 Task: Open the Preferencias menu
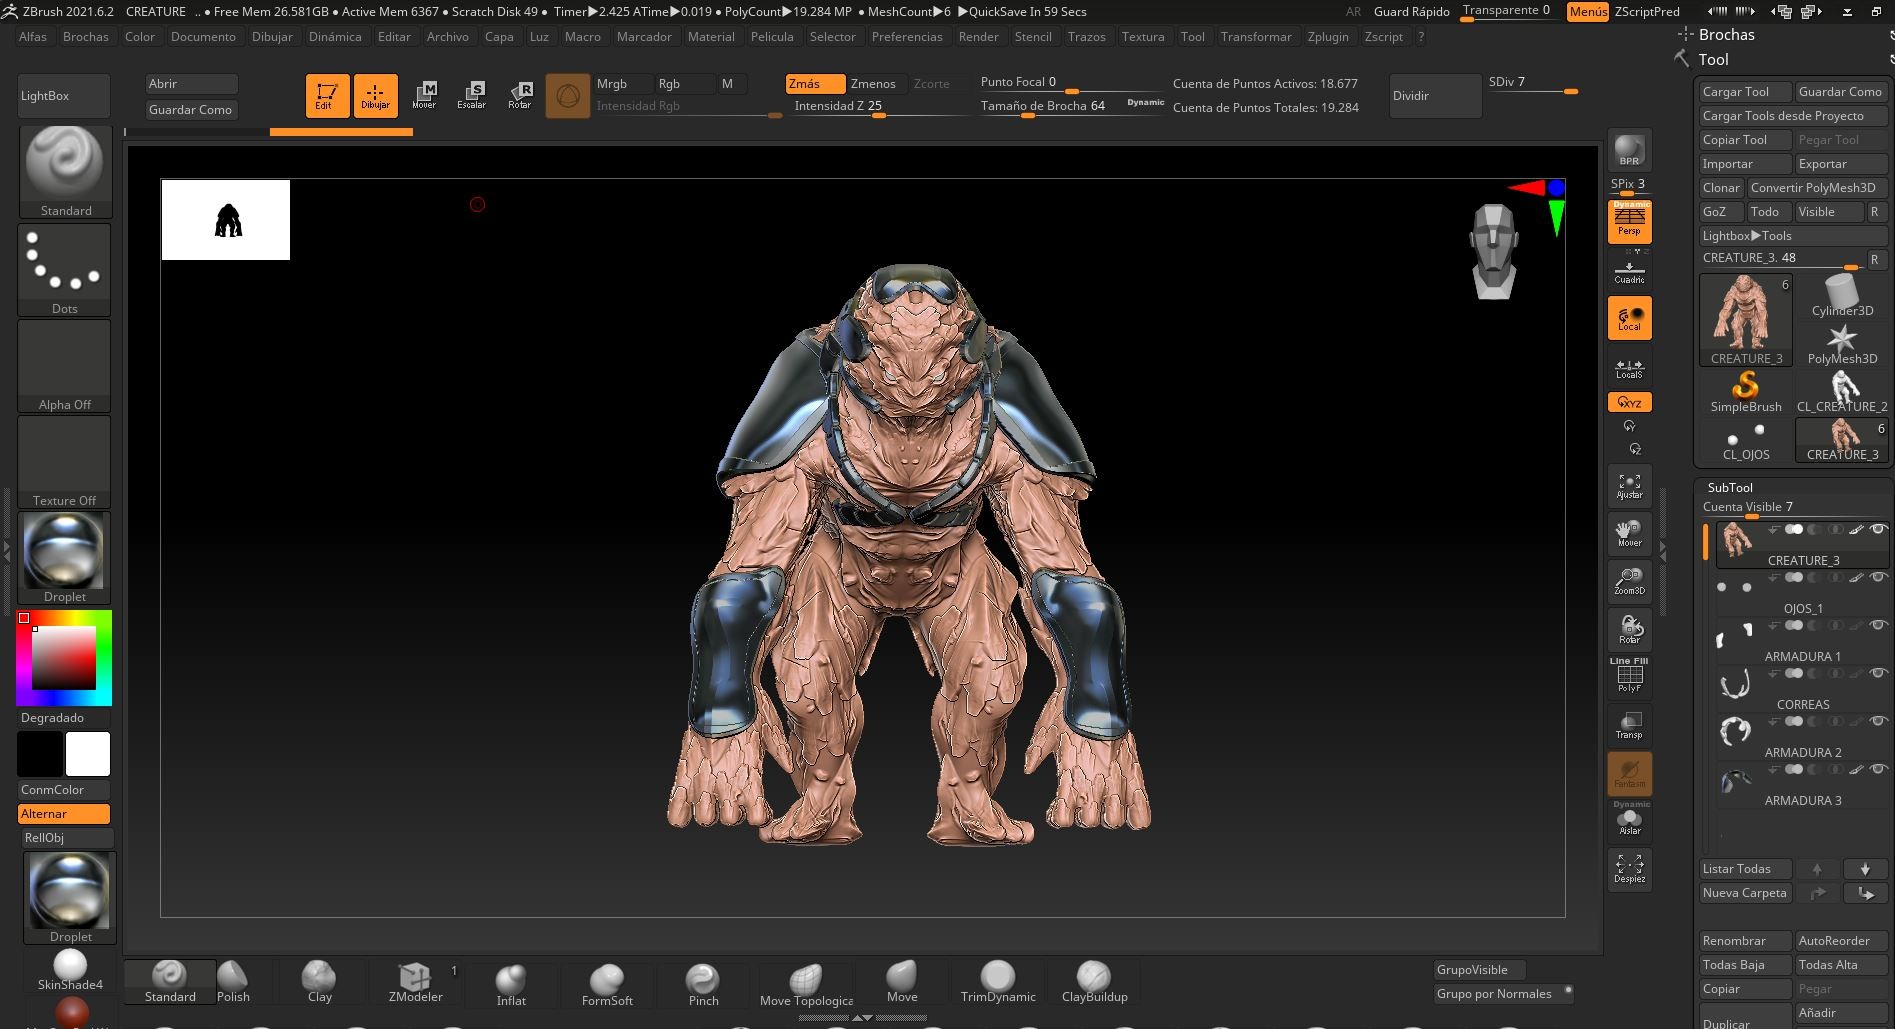907,37
